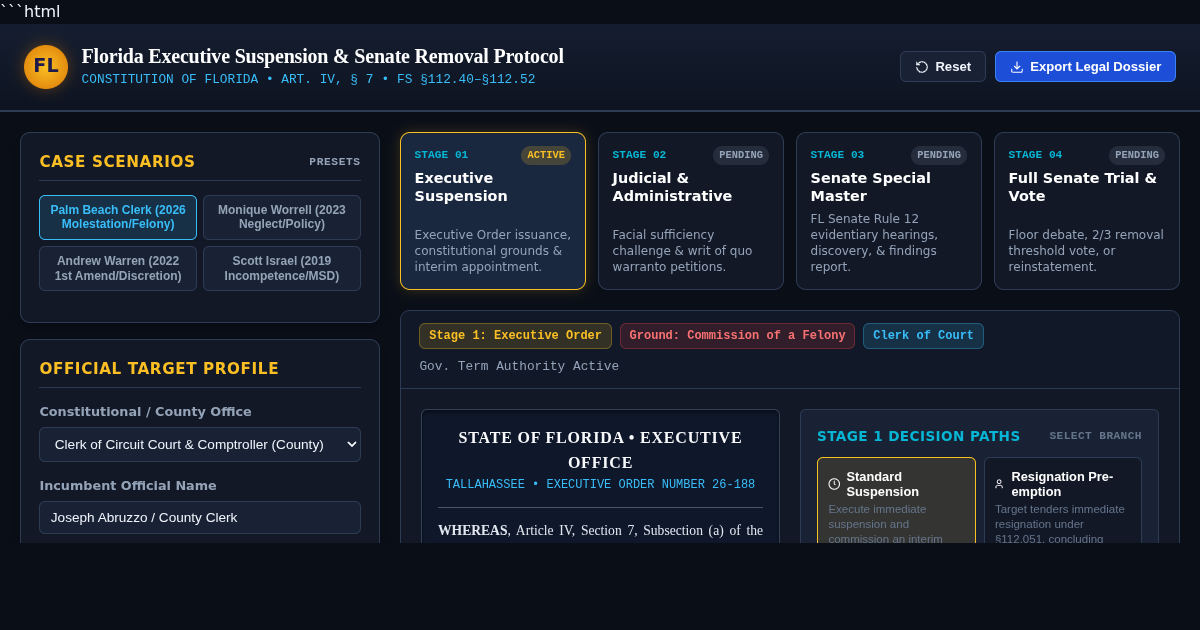The image size is (1200, 630).
Task: Reset the protocol
Action: tap(943, 67)
